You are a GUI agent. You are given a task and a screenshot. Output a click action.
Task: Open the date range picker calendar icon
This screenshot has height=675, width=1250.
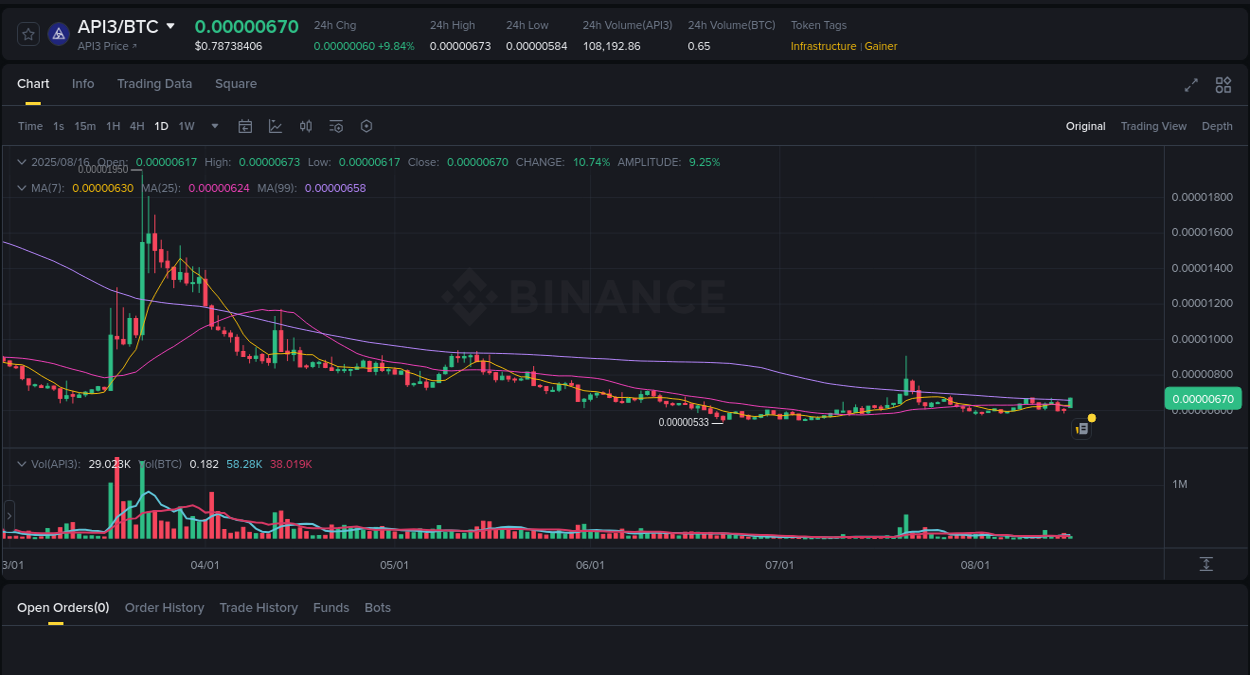click(245, 126)
